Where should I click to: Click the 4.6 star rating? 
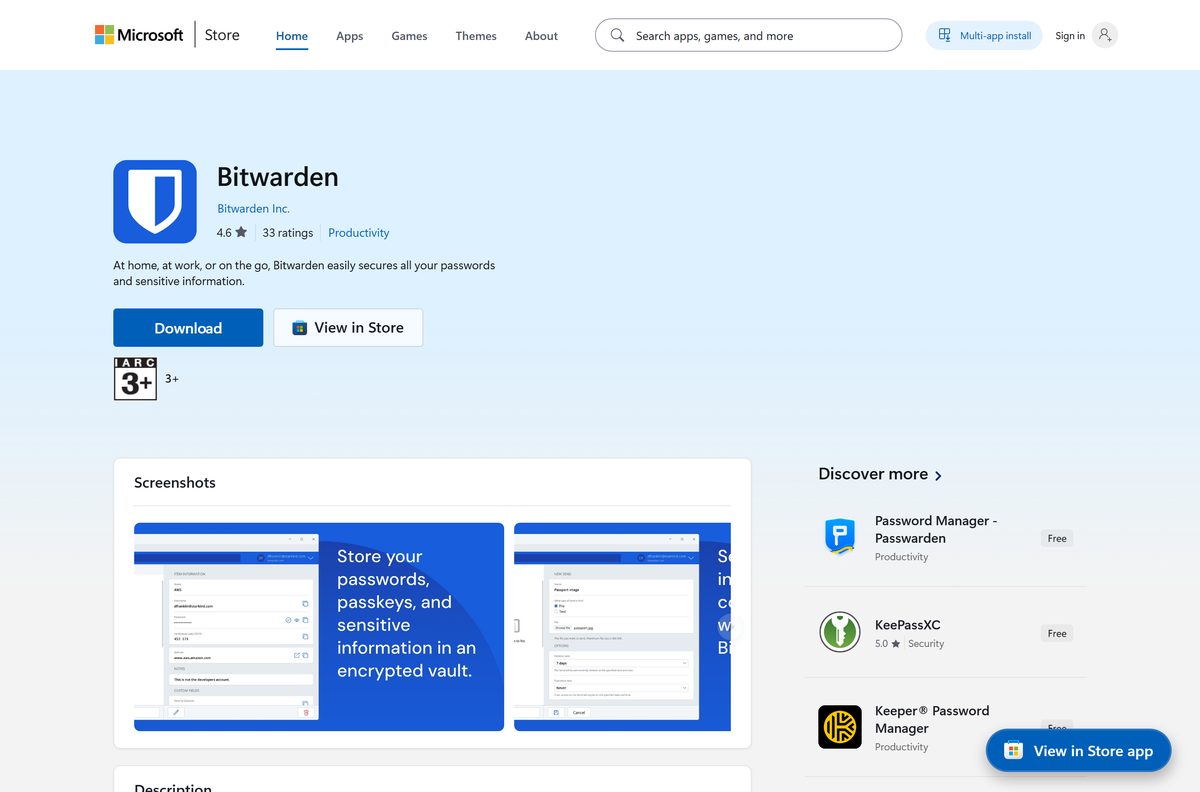point(231,233)
